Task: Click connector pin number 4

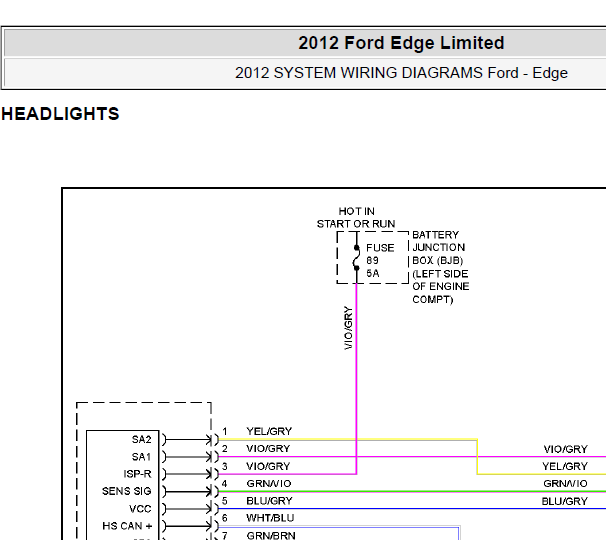Action: click(x=225, y=484)
